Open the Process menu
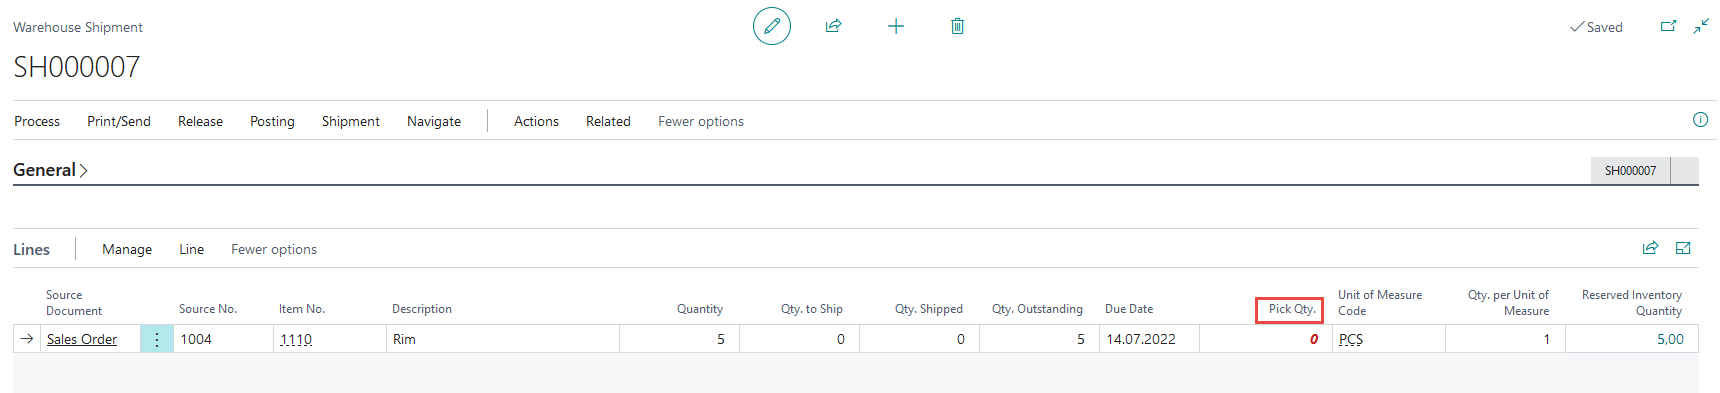Viewport: 1720px width, 393px height. coord(37,121)
